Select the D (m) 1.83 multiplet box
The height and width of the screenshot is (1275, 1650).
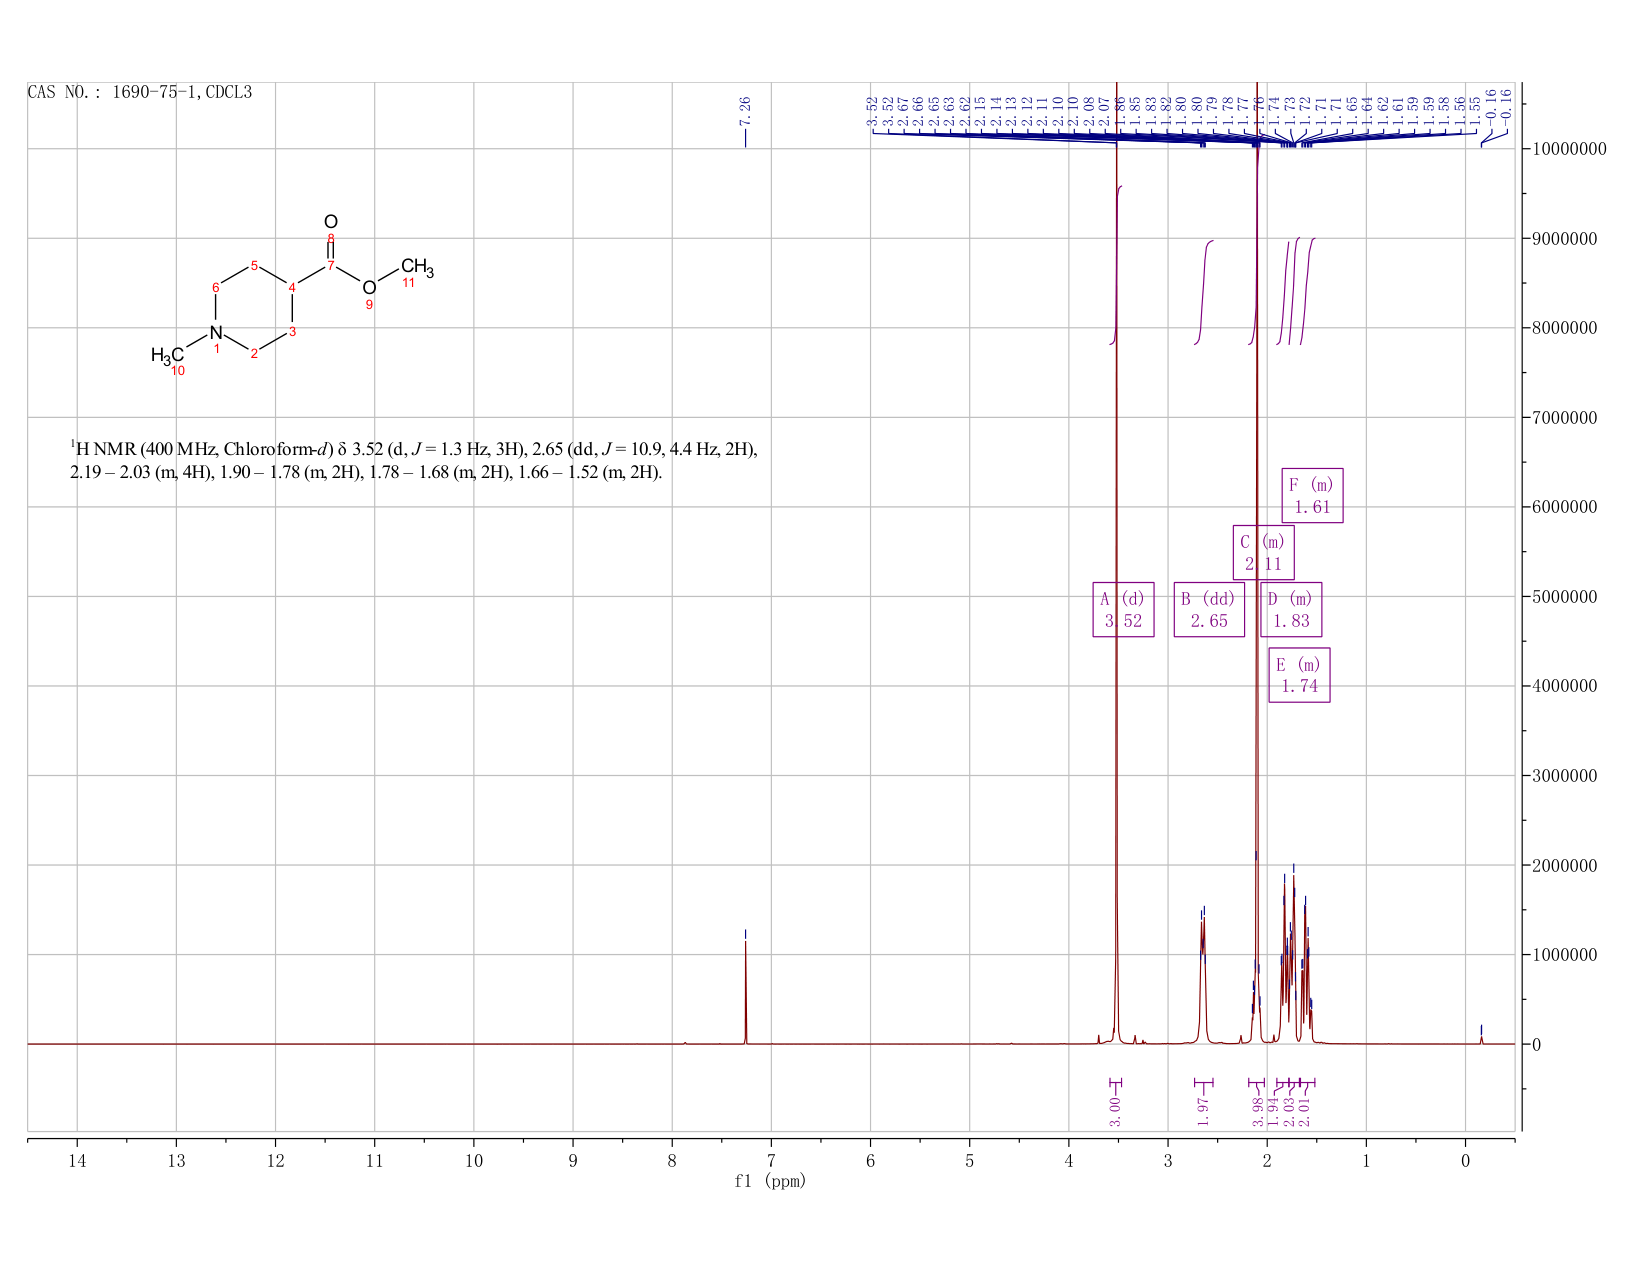[1291, 609]
